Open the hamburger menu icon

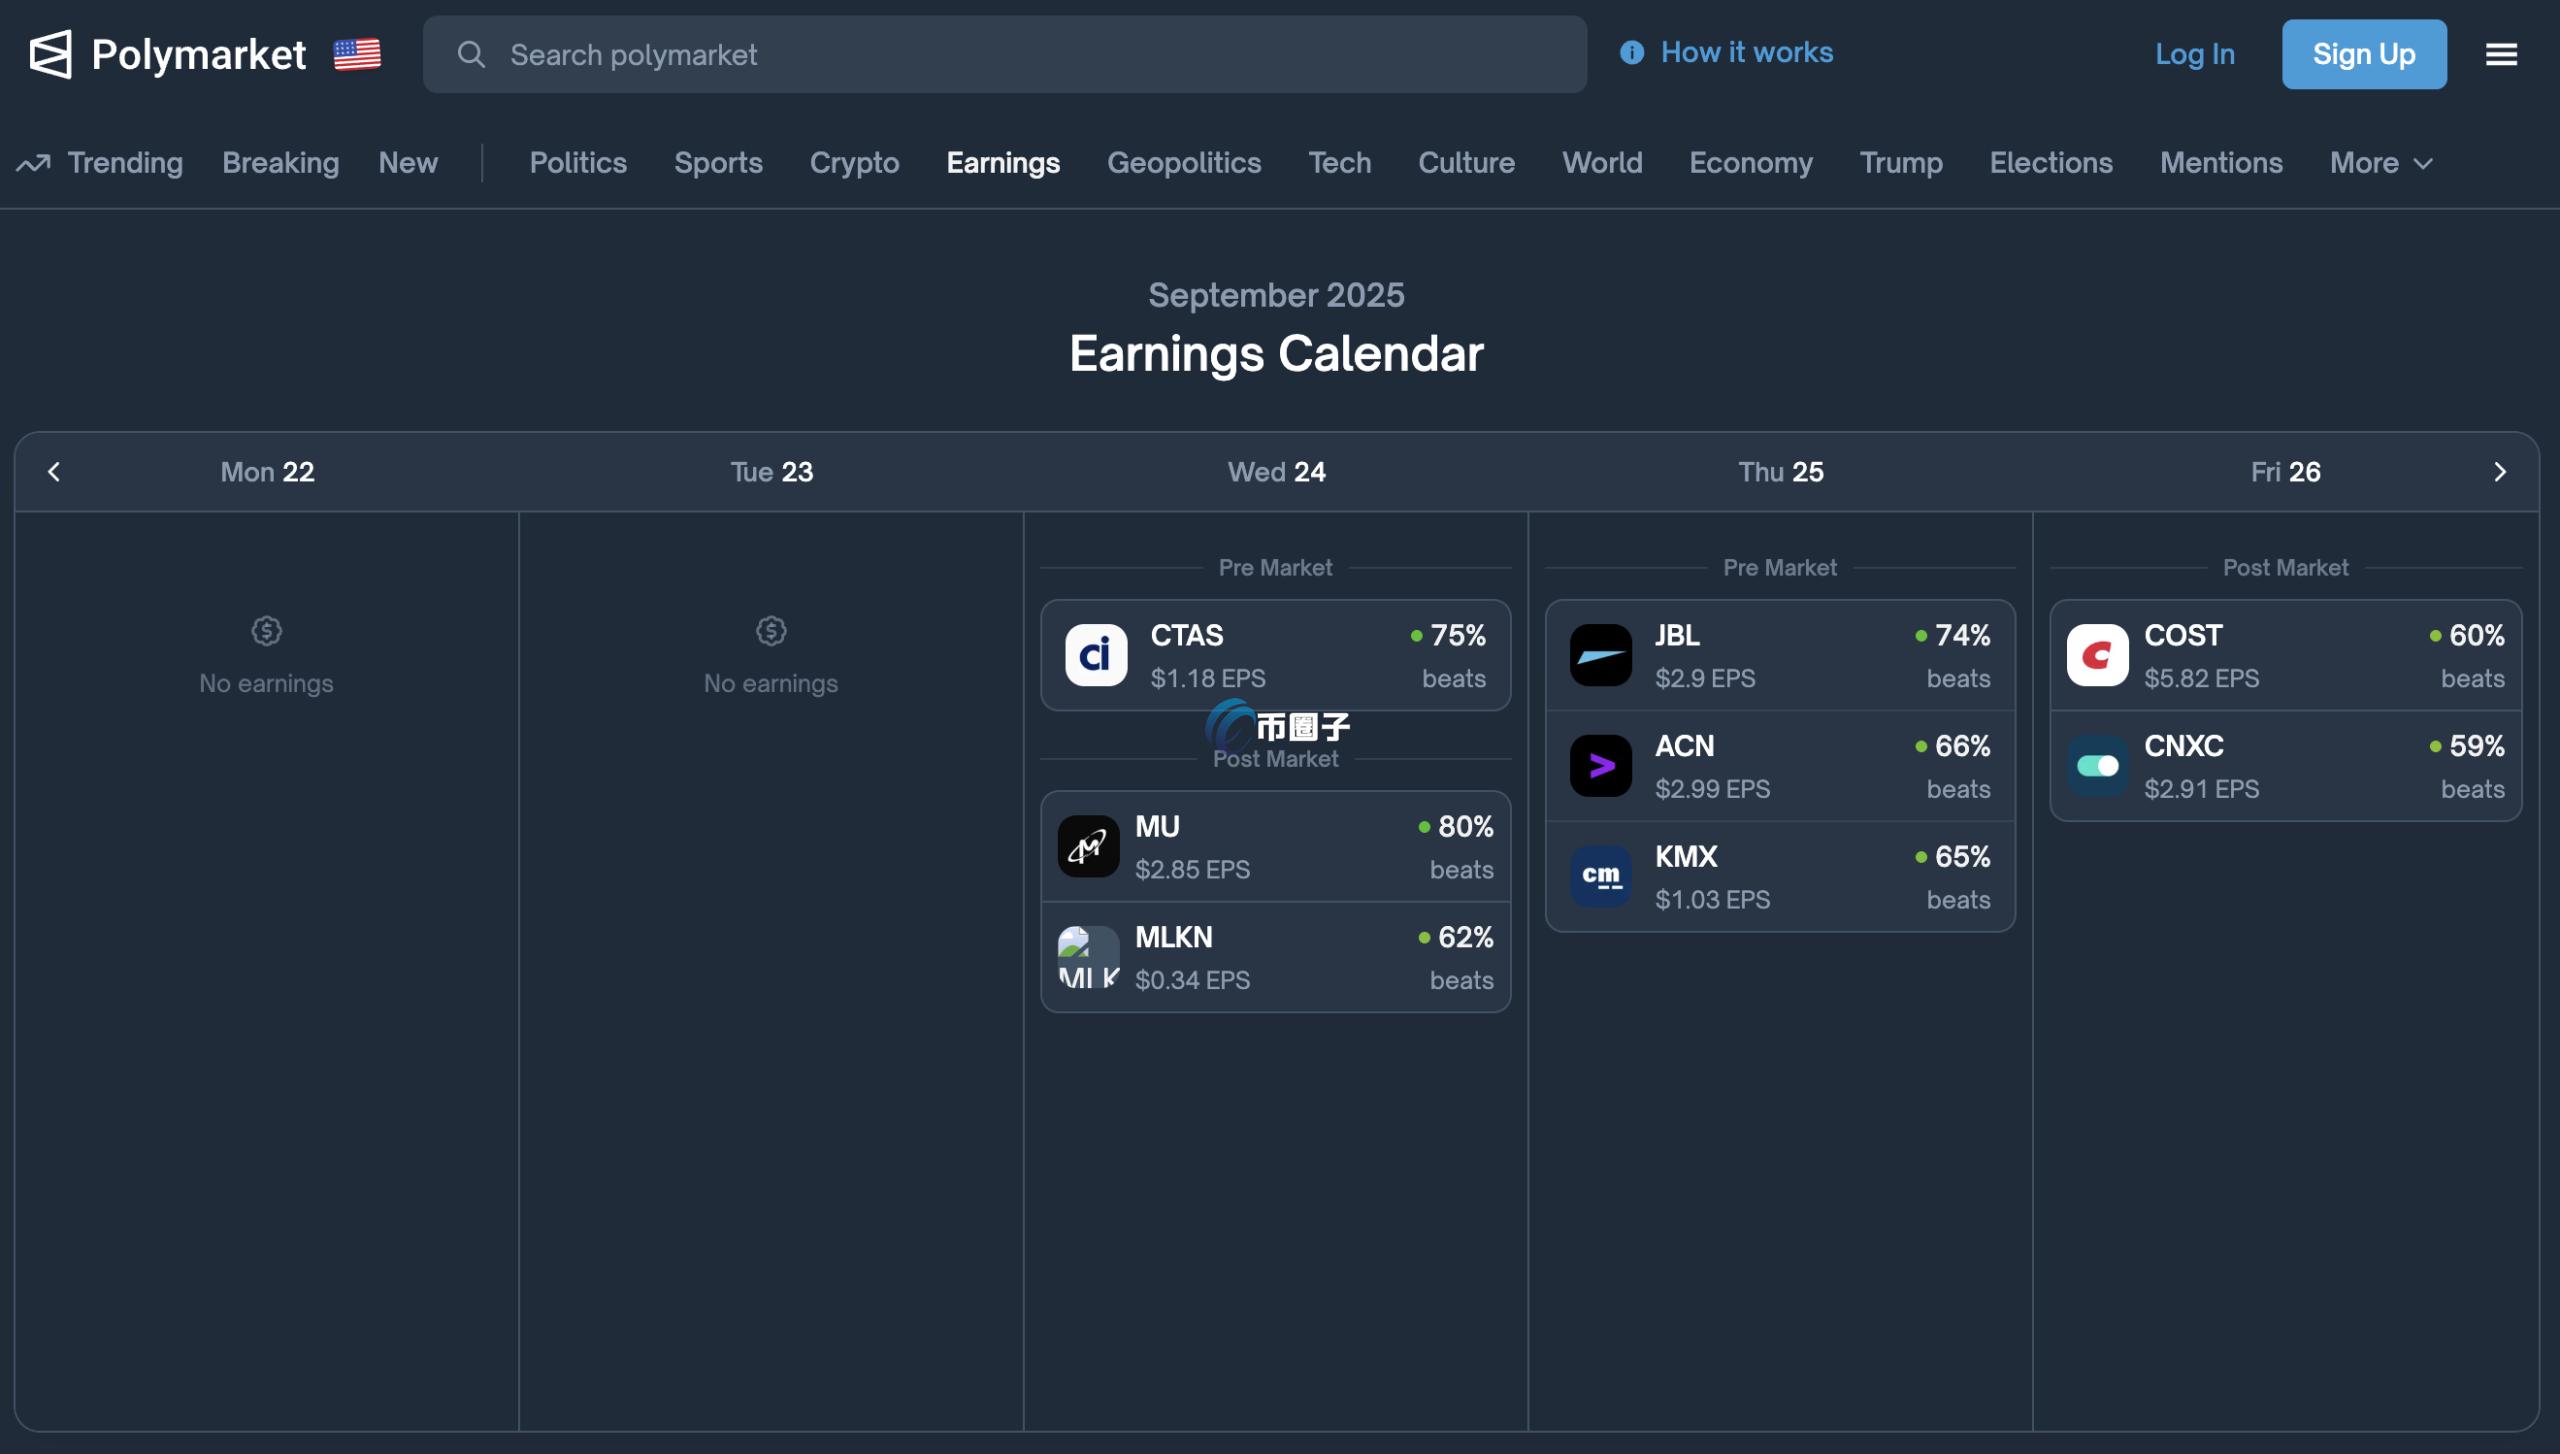(x=2501, y=54)
